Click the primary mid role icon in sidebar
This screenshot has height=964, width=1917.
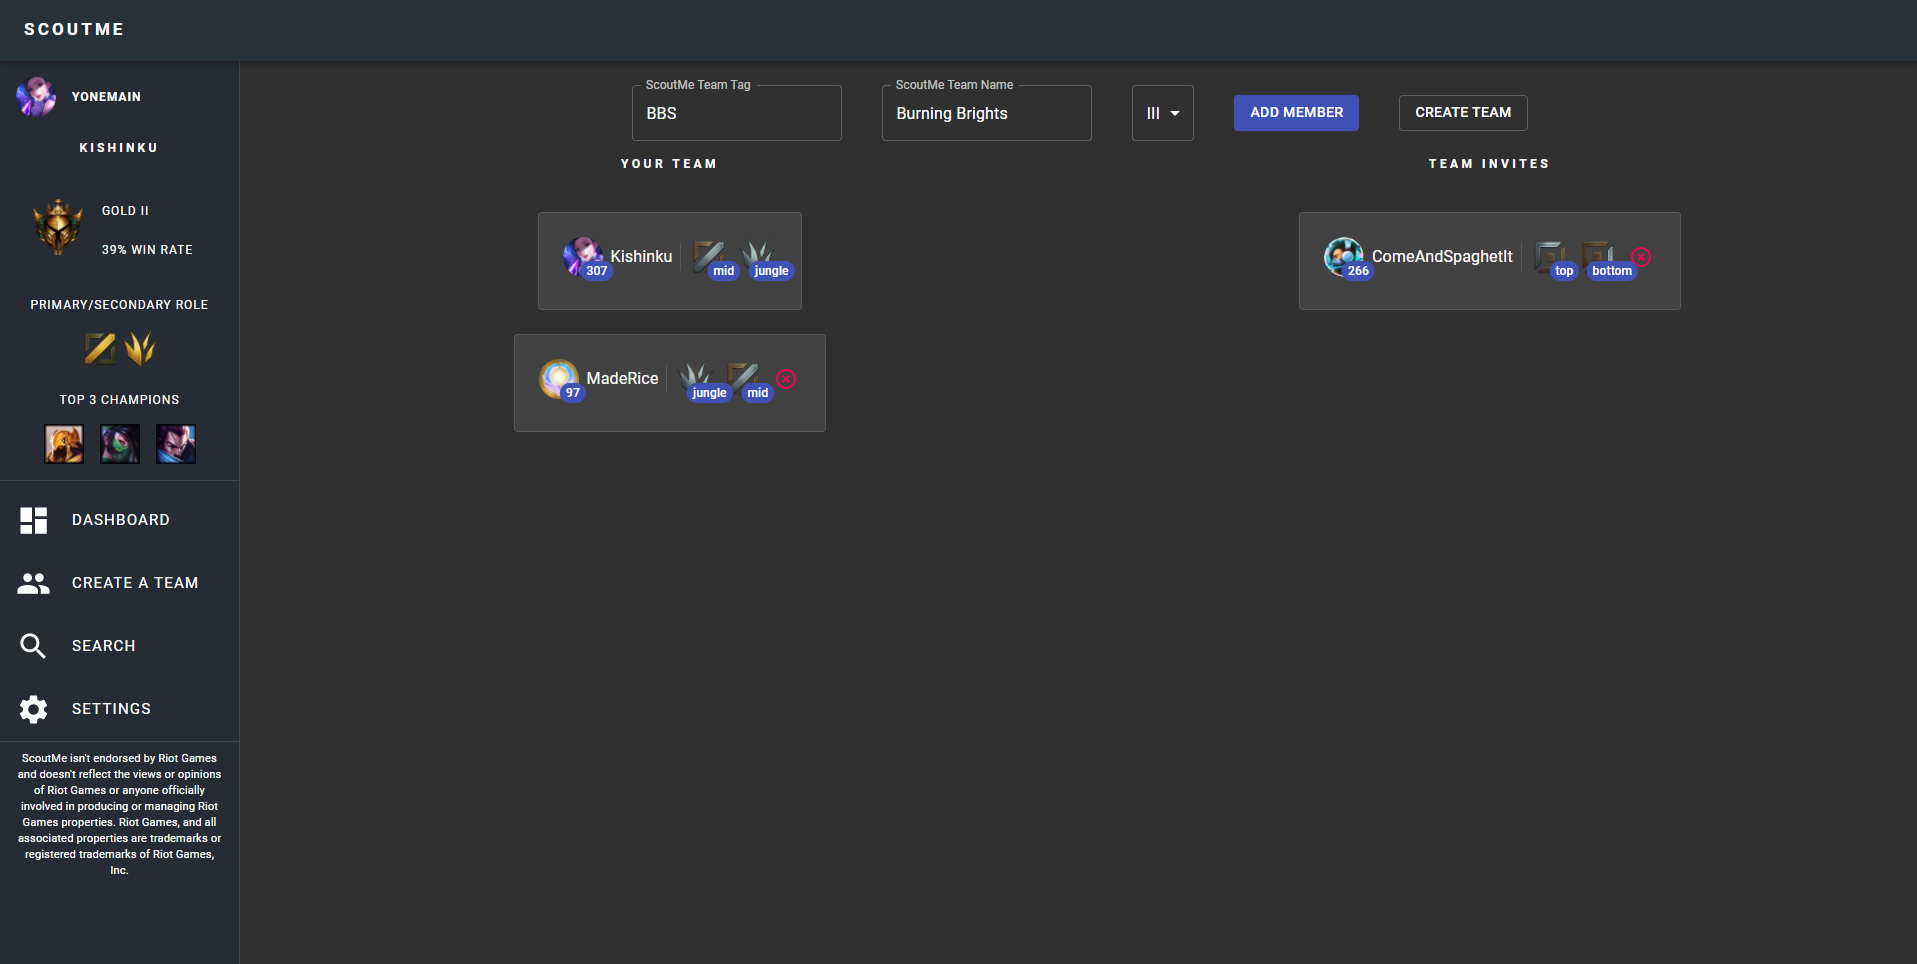tap(99, 349)
